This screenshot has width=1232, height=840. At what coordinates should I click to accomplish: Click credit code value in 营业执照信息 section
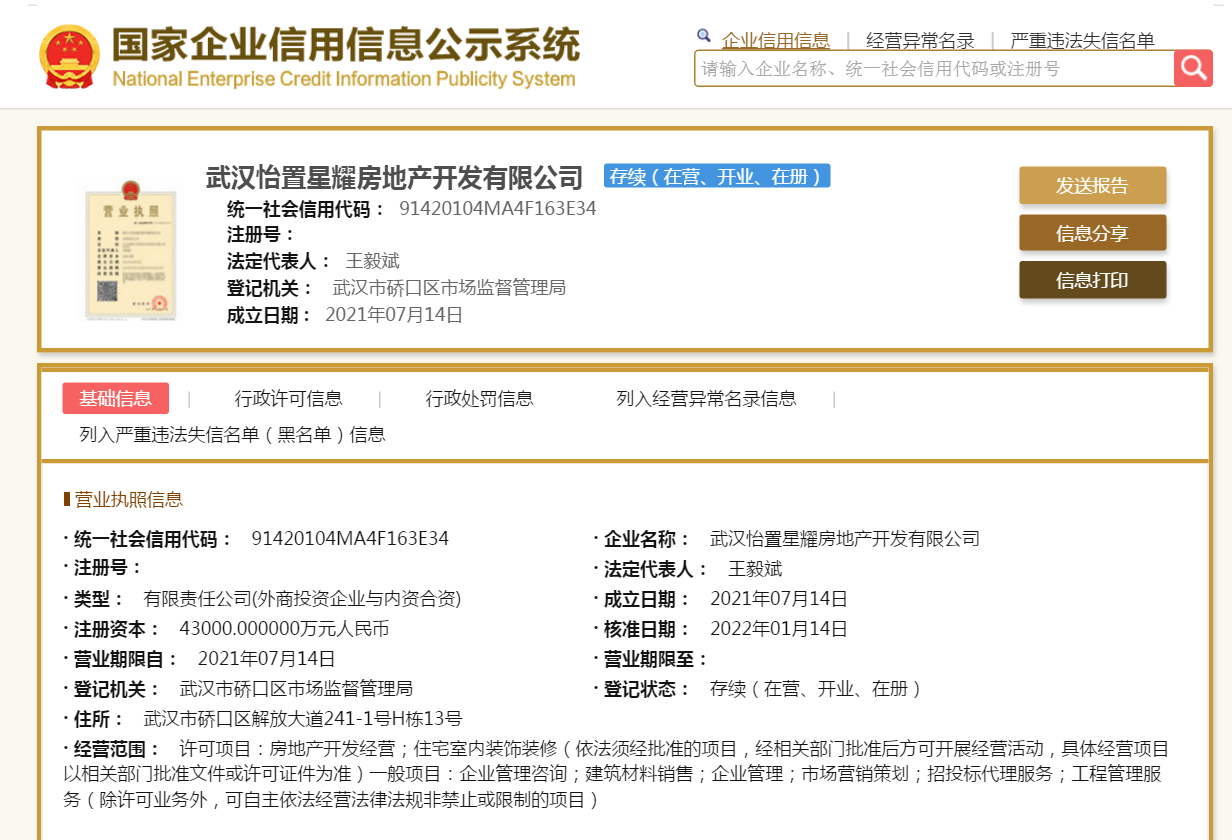click(350, 538)
